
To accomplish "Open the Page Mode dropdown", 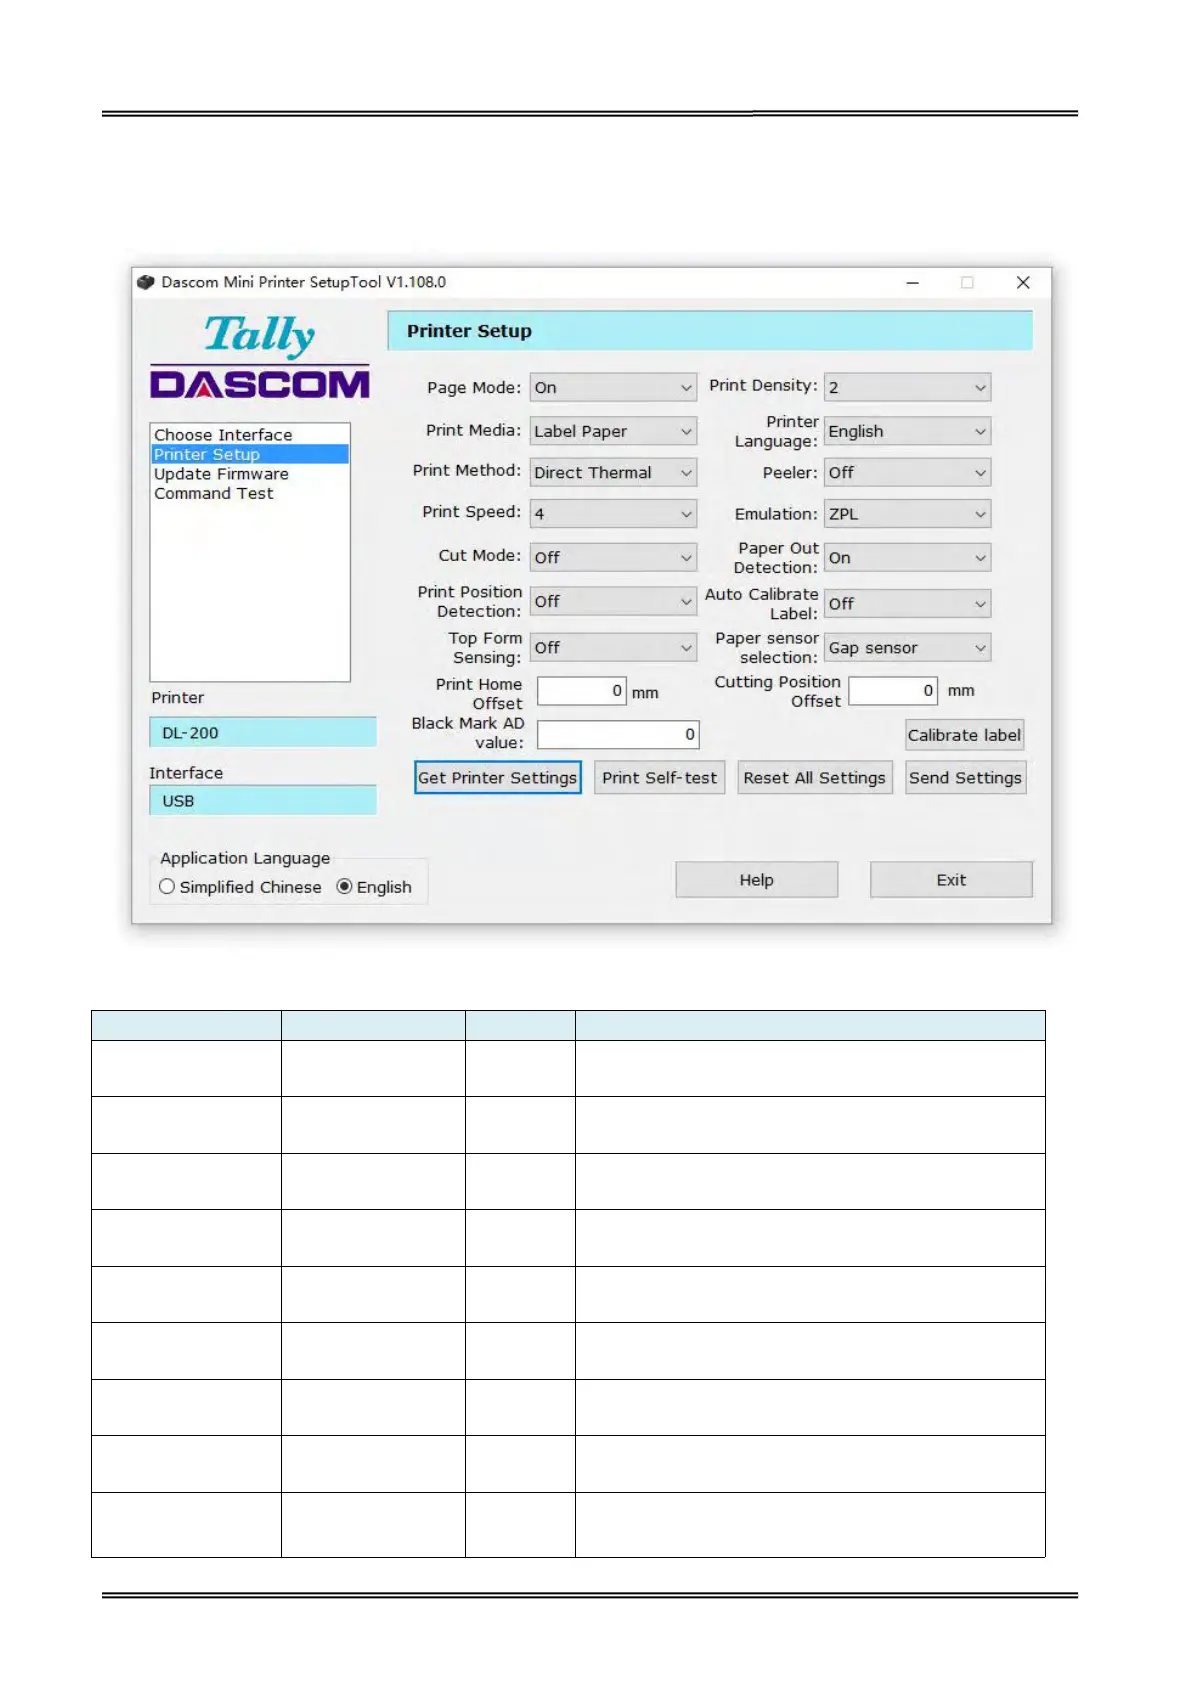I will (613, 388).
